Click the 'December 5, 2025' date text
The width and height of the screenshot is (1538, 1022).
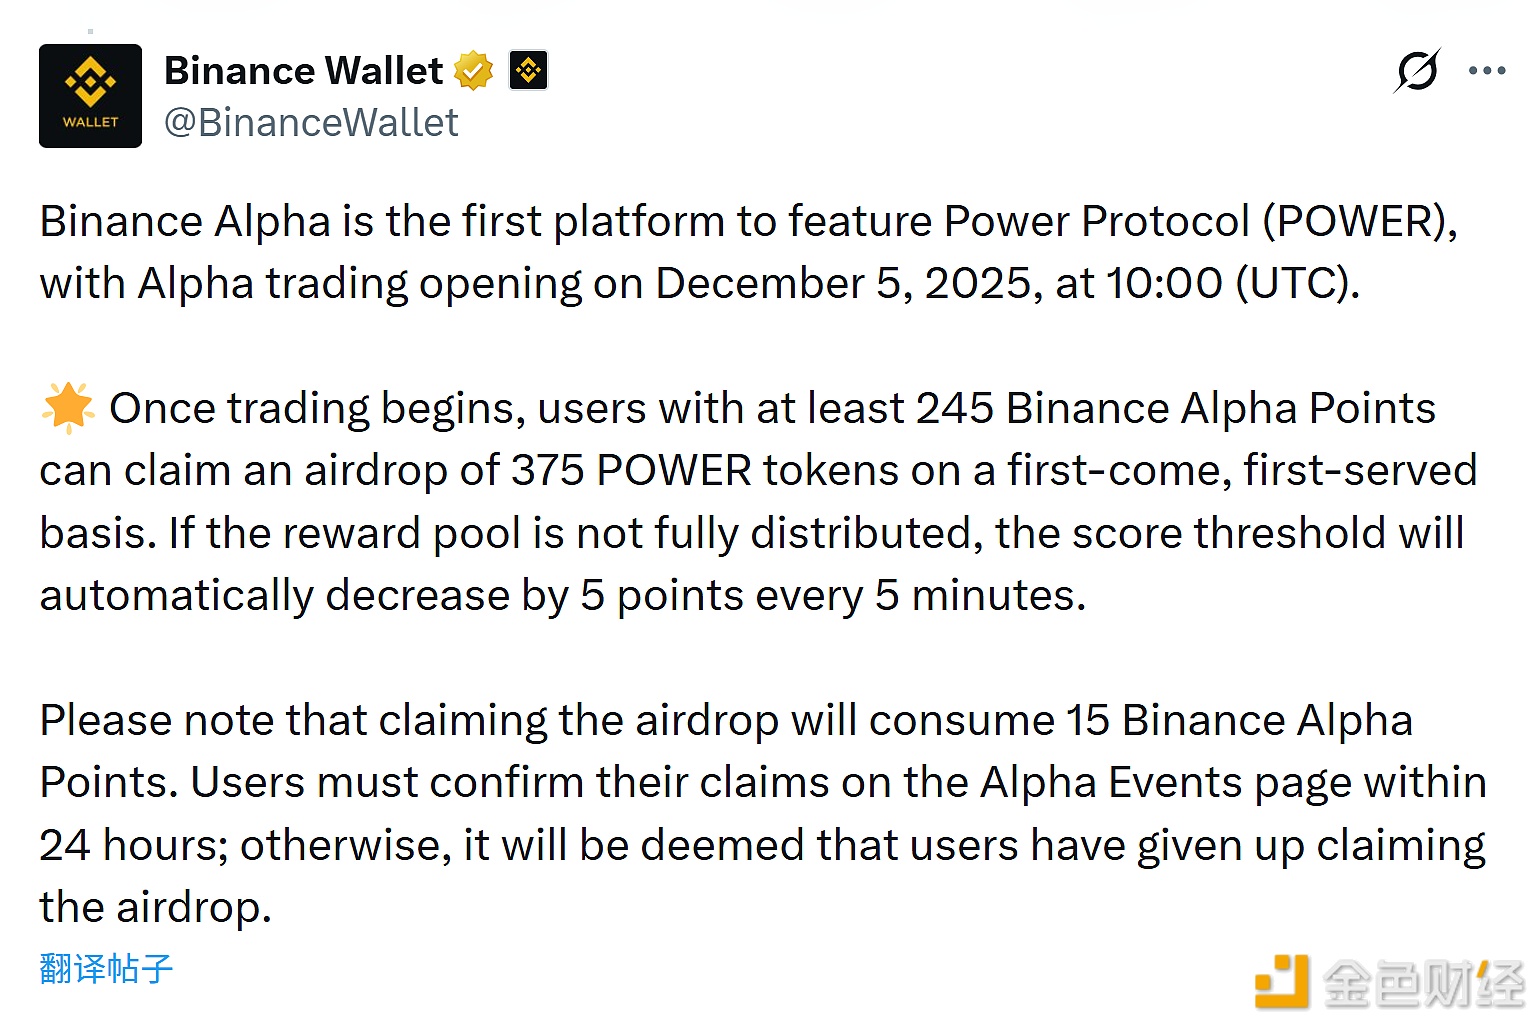(843, 284)
